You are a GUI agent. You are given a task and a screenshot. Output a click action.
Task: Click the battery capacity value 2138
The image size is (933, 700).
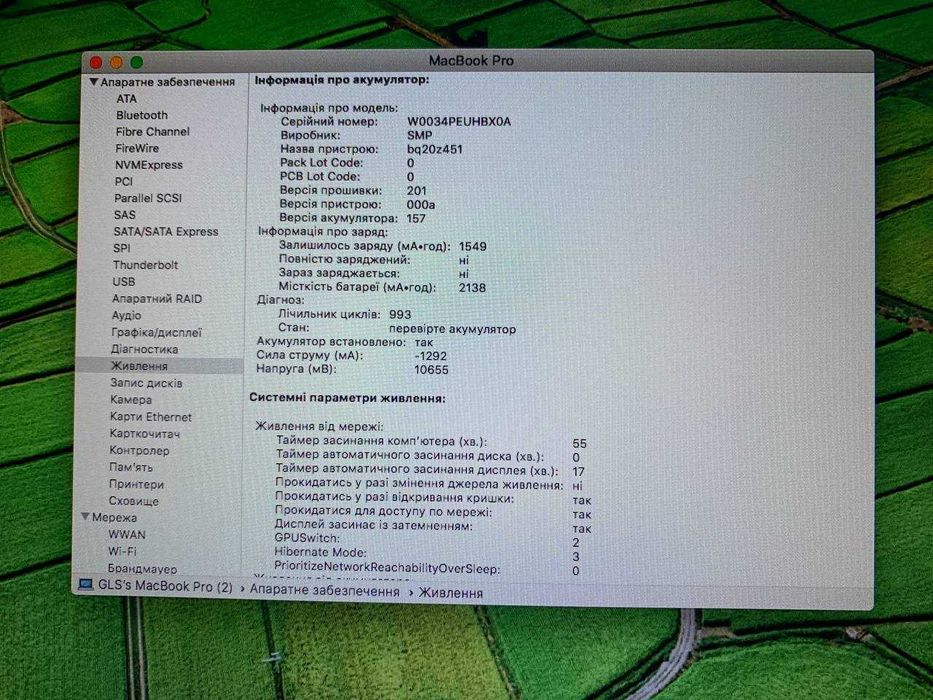pos(472,288)
